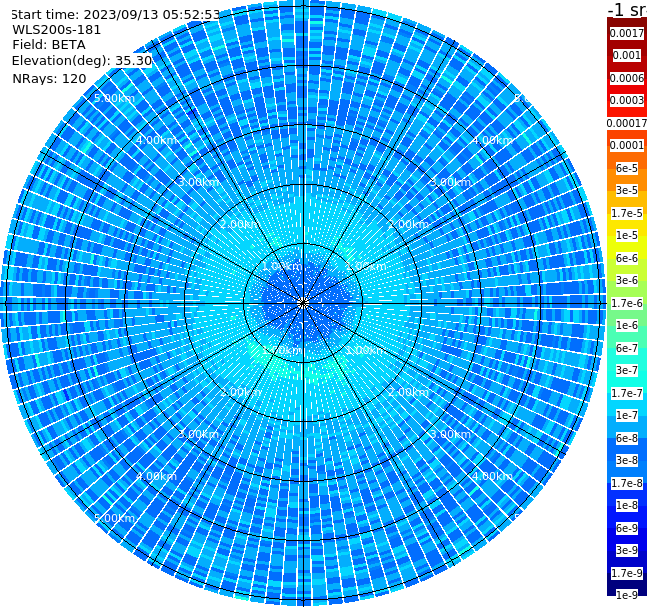Select the 3e-8 colorbar label
This screenshot has width=647, height=607.
coord(627,460)
